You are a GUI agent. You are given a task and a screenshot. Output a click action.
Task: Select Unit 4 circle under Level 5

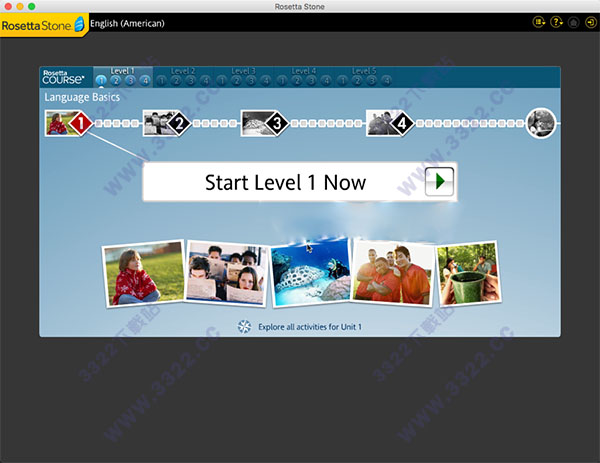click(x=386, y=81)
